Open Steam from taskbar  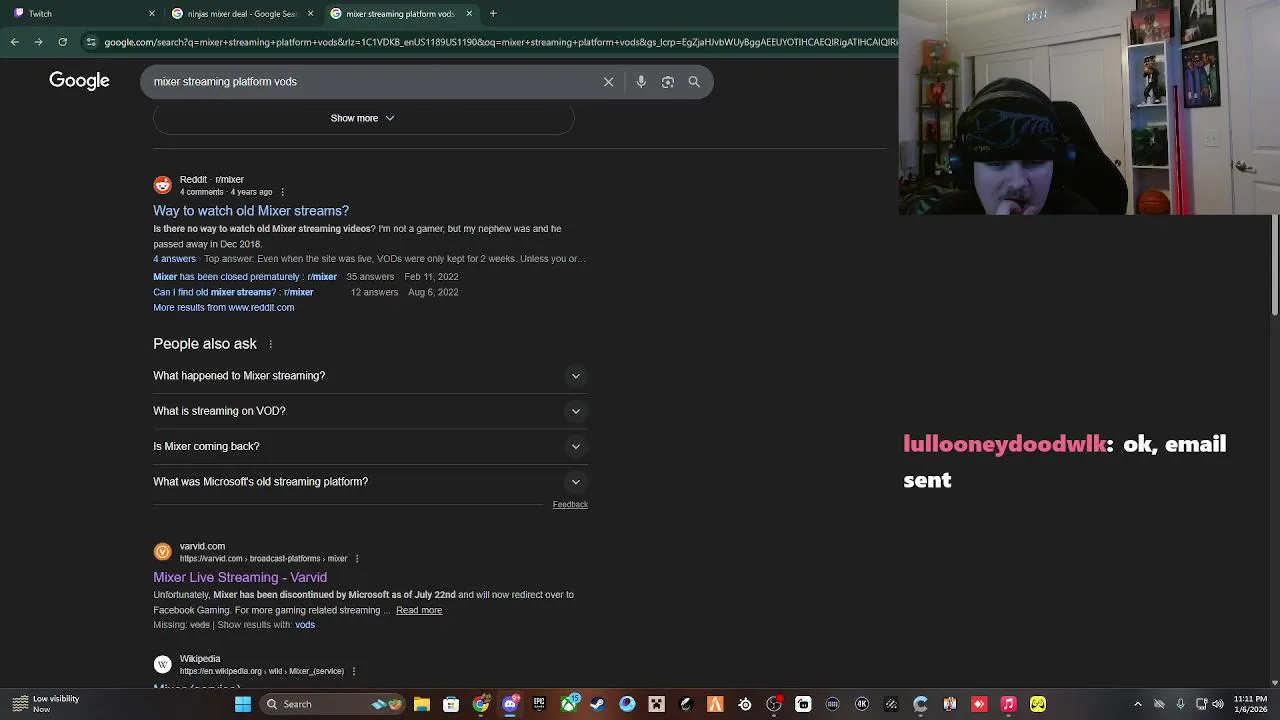click(598, 704)
